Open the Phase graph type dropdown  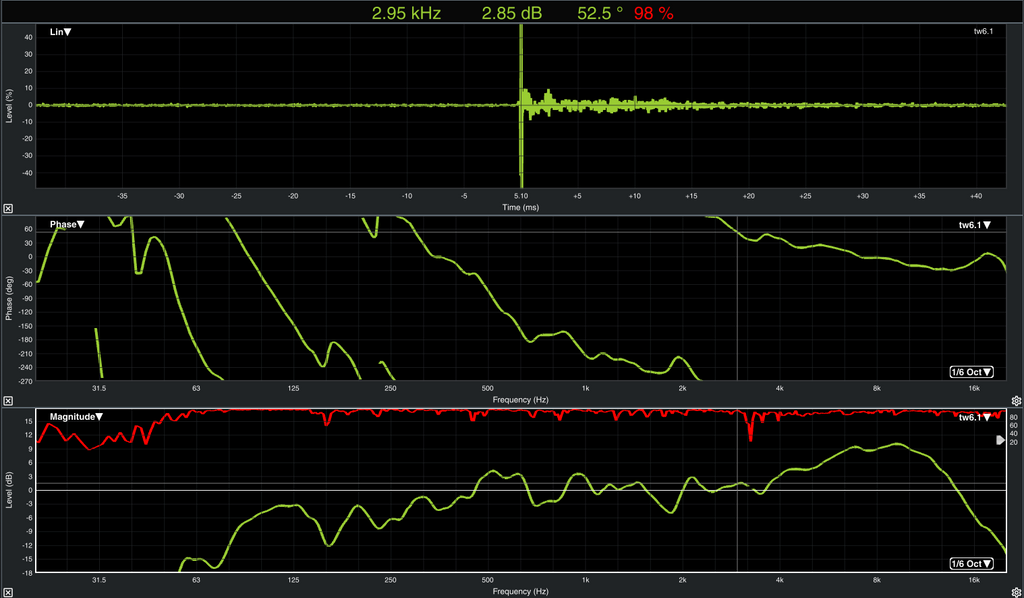pyautogui.click(x=67, y=225)
